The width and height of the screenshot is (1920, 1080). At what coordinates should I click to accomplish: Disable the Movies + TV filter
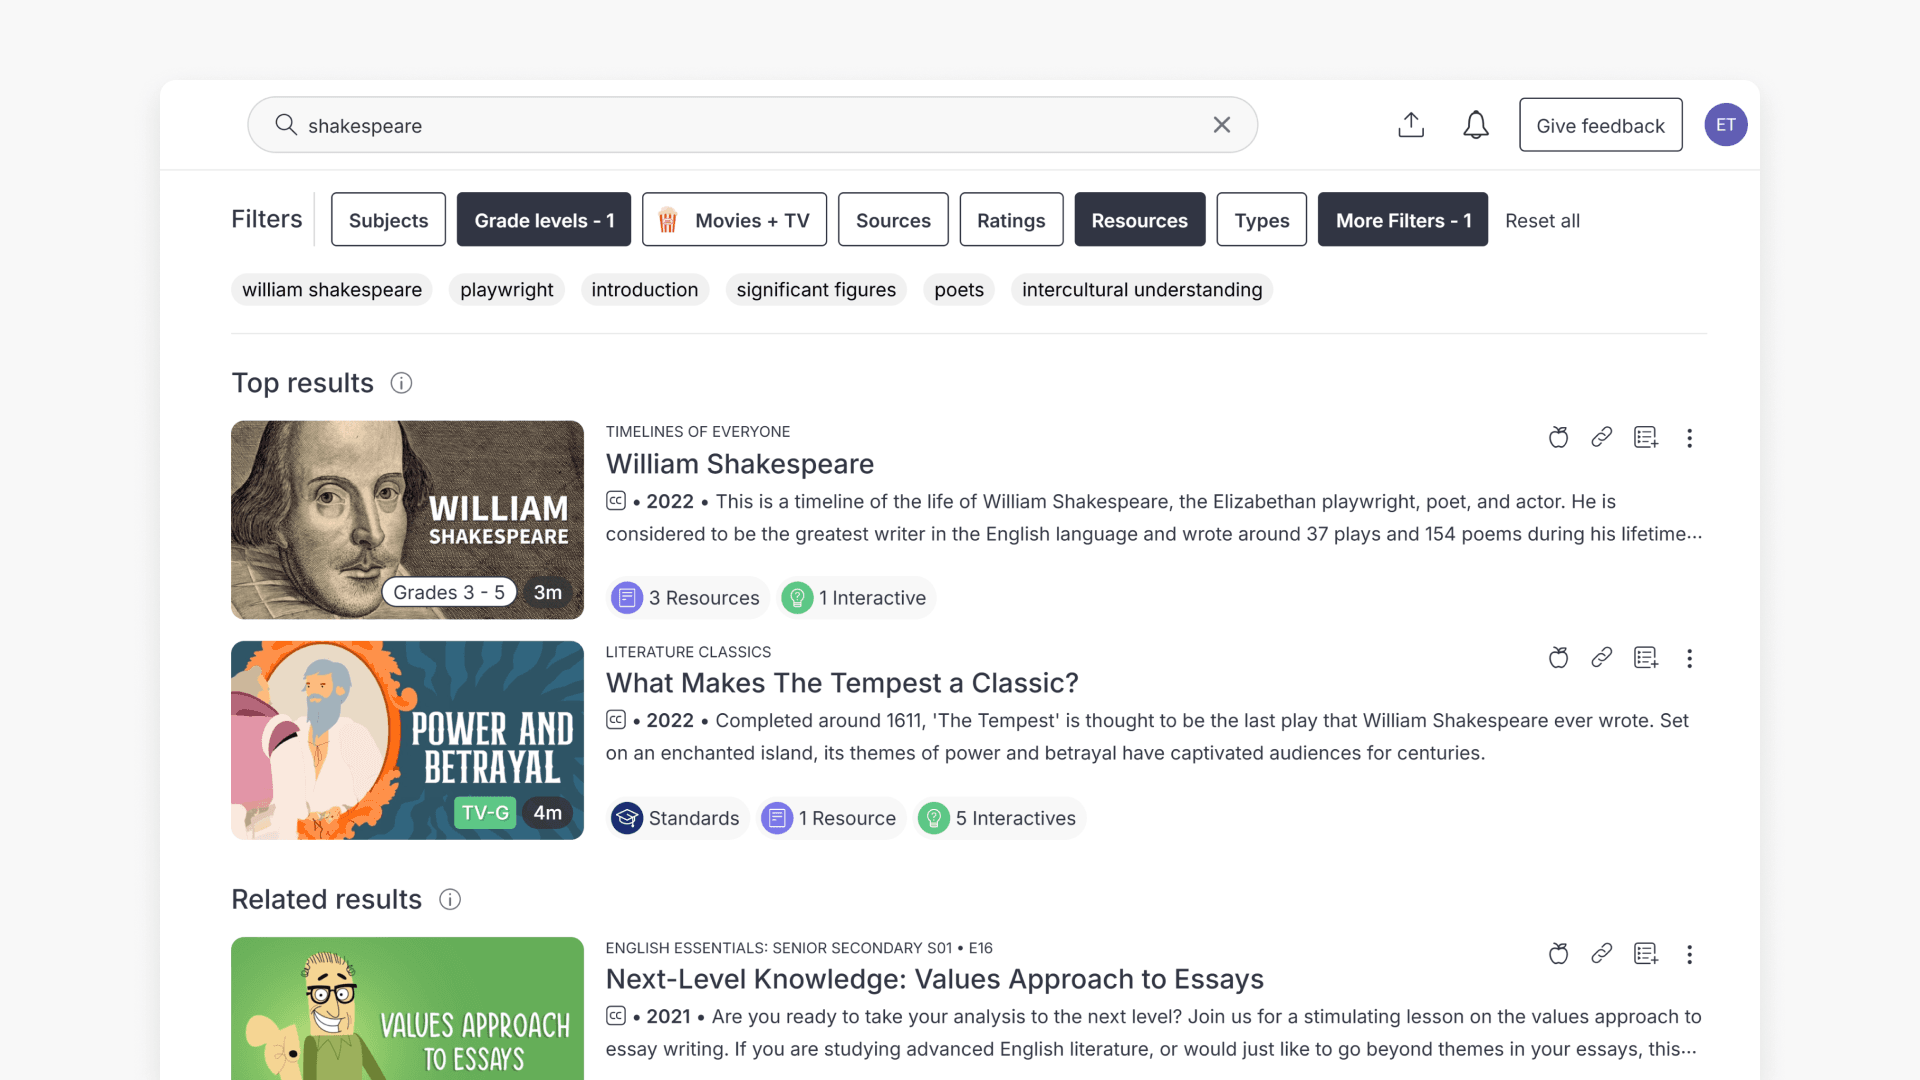[x=734, y=220]
